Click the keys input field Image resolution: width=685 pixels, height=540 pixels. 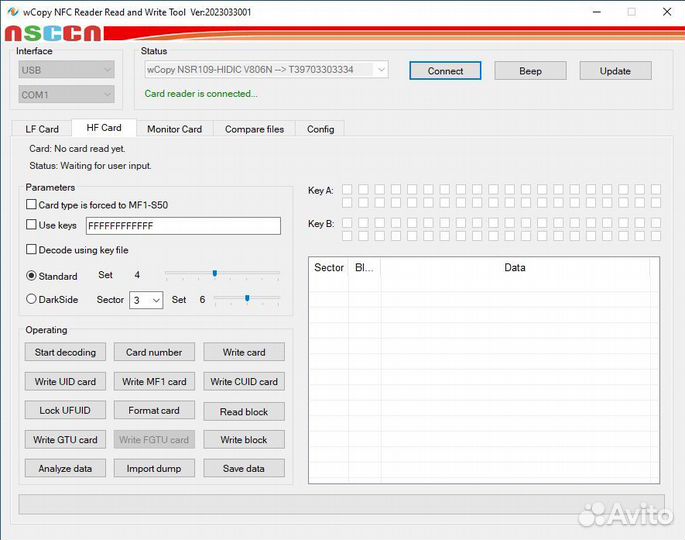click(x=183, y=226)
